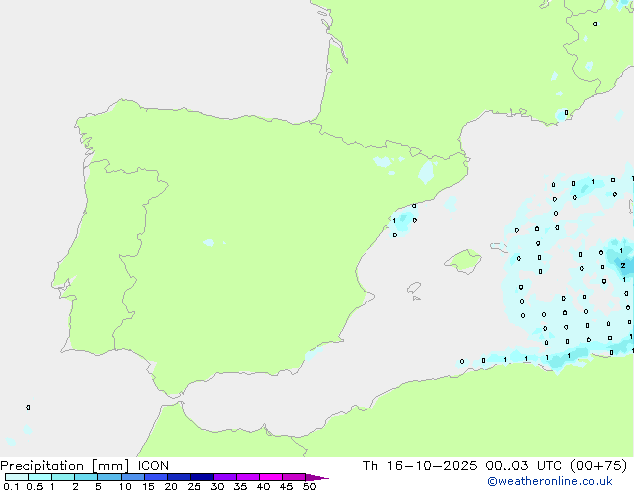Click the '50' legend scale label
634x490 pixels.
(309, 486)
